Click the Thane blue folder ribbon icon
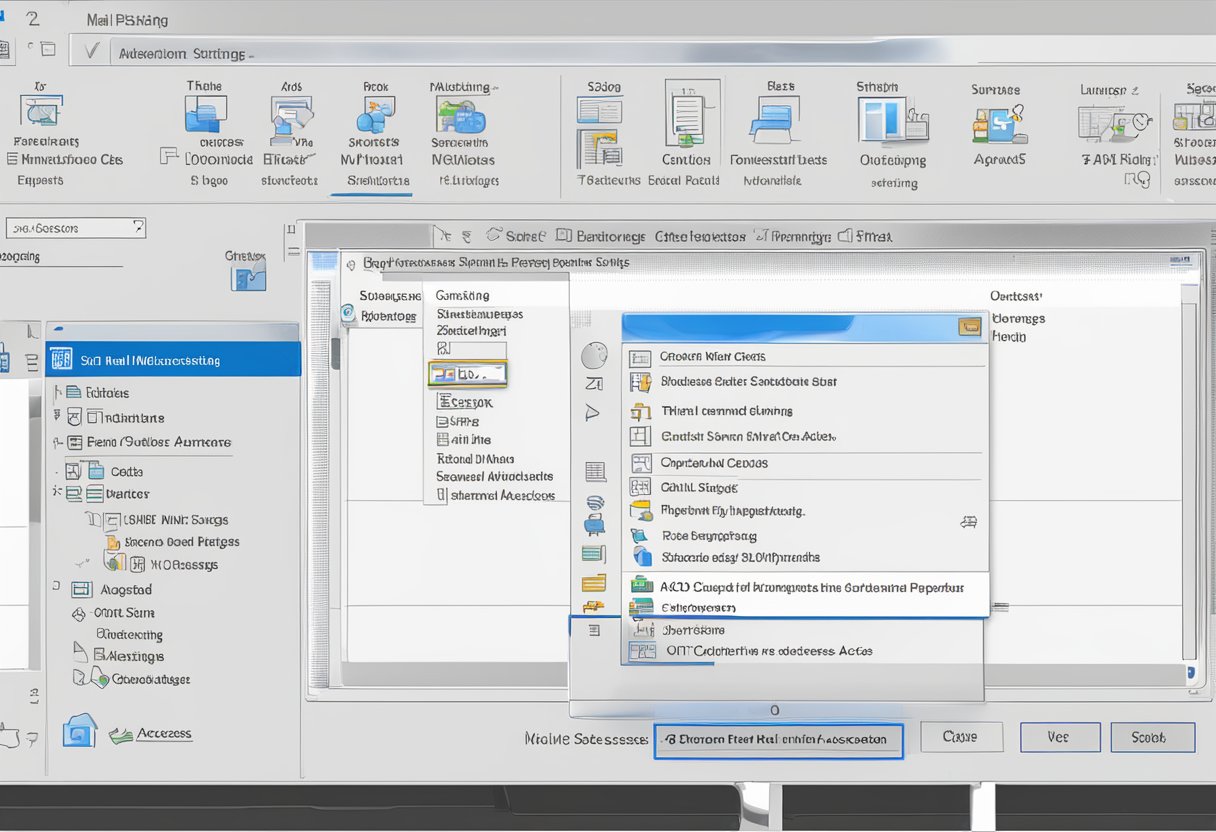The height and width of the screenshot is (832, 1216). point(205,115)
